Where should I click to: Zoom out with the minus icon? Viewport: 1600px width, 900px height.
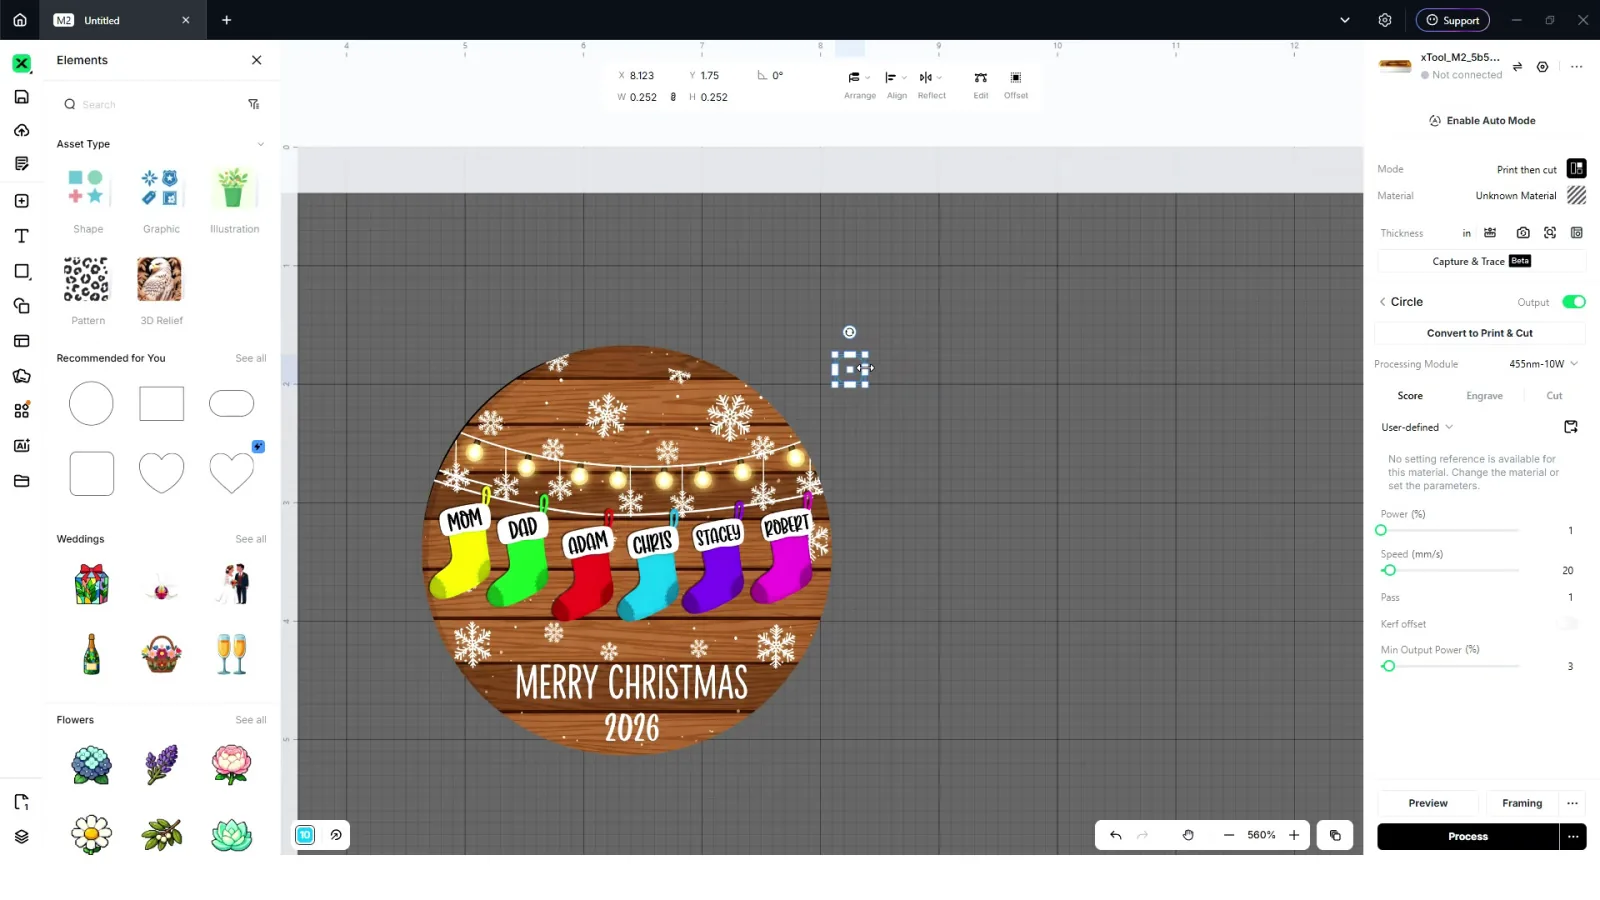click(1229, 835)
